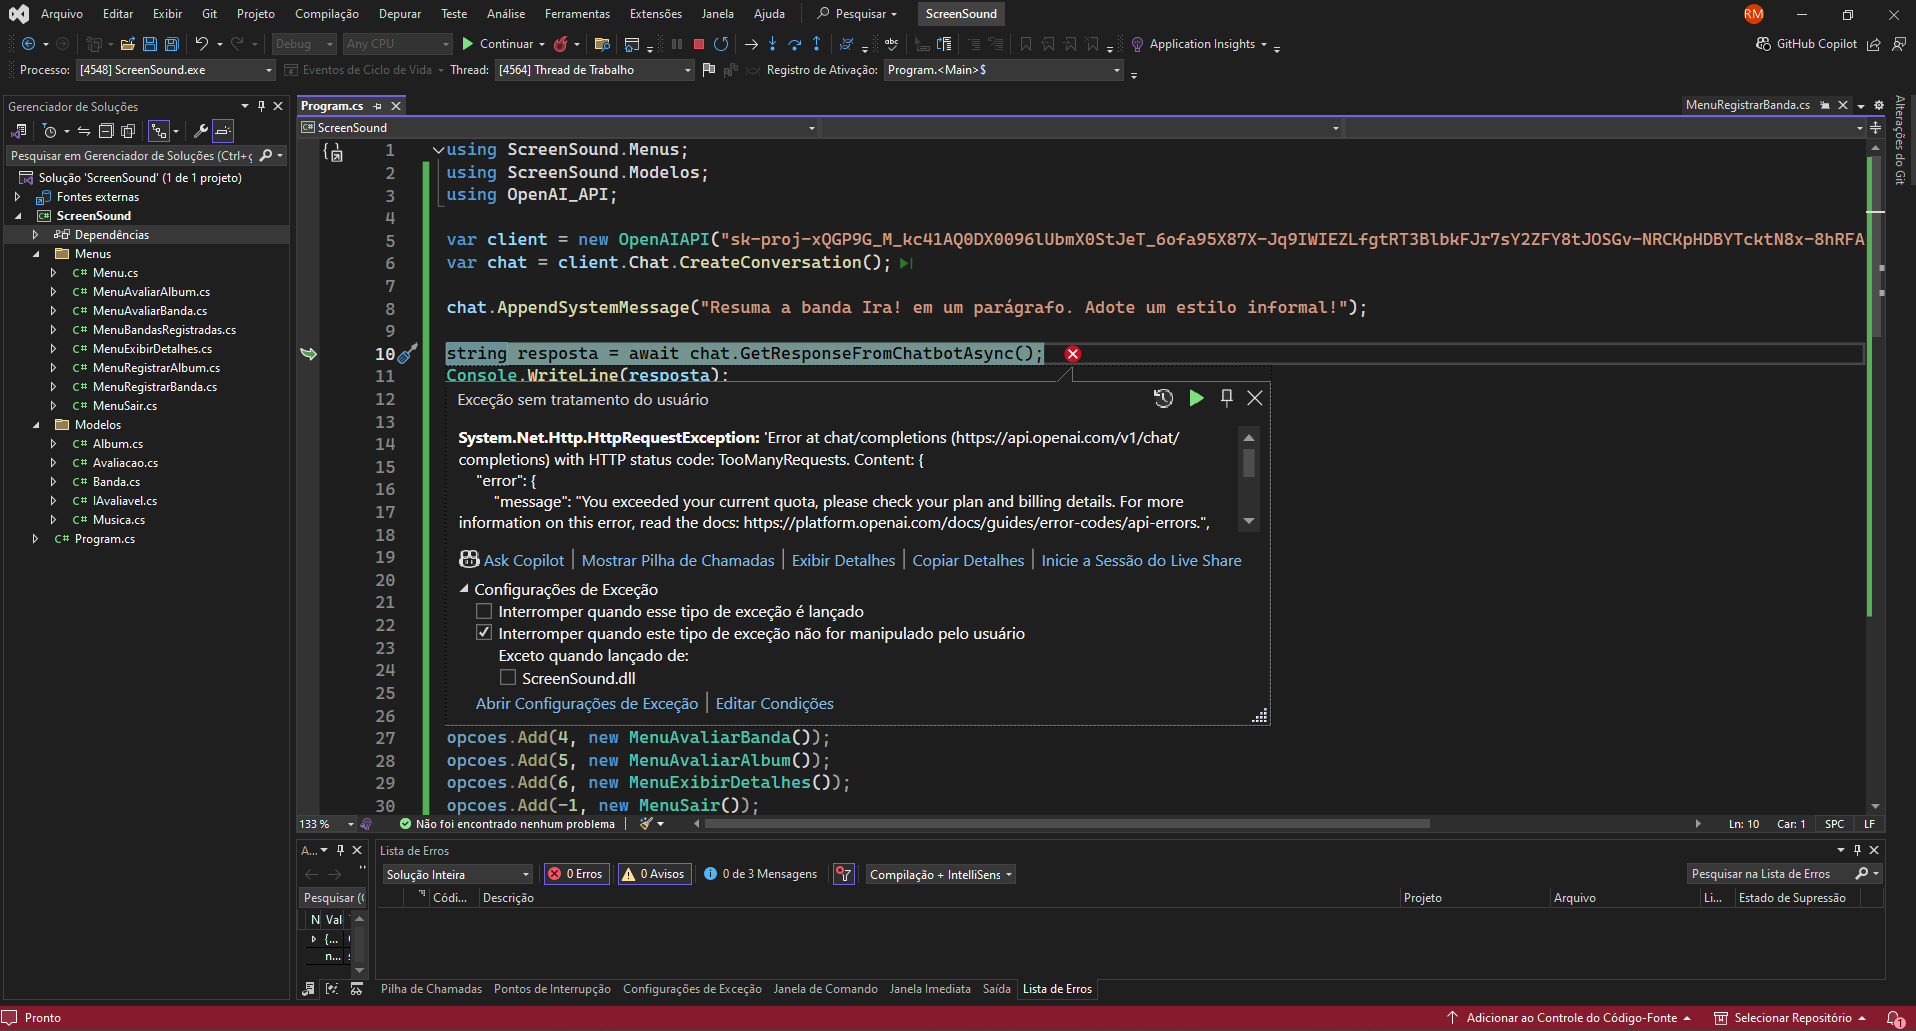Open the Solução Inteira scope dropdown
This screenshot has width=1916, height=1031.
tap(458, 874)
